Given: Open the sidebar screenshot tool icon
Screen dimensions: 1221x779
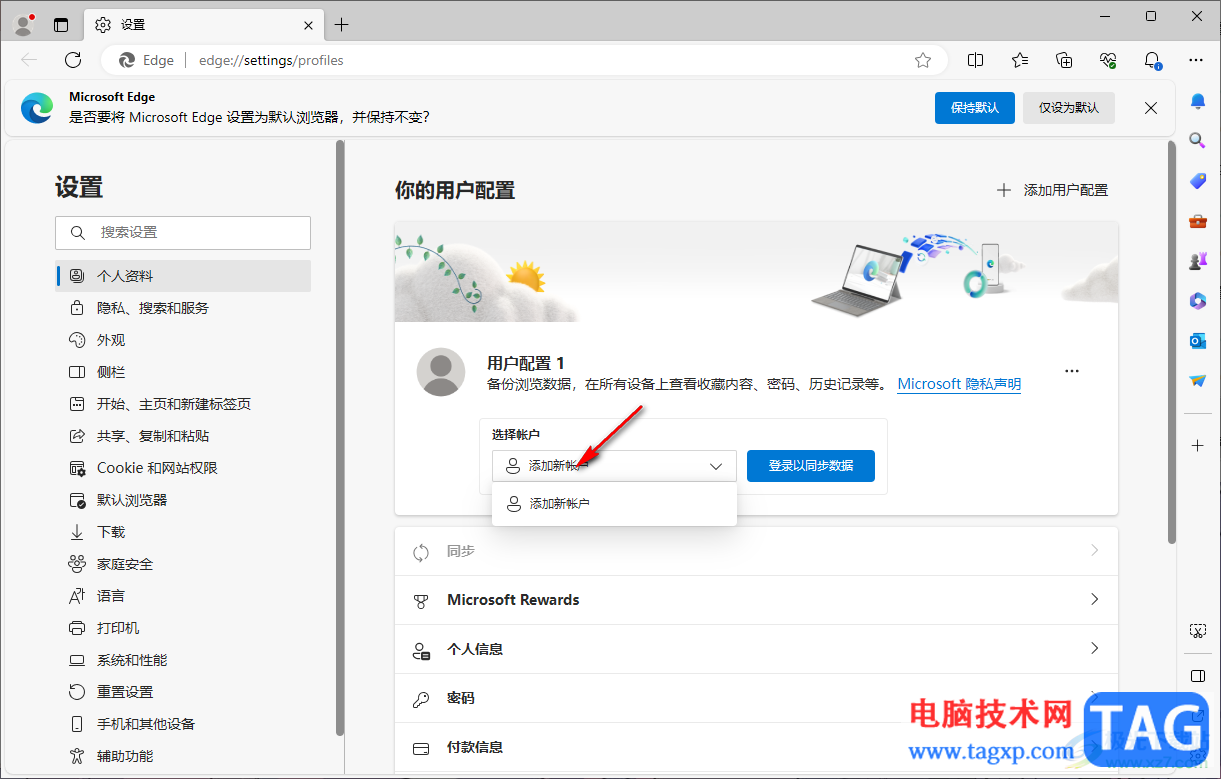Looking at the screenshot, I should [x=1198, y=631].
